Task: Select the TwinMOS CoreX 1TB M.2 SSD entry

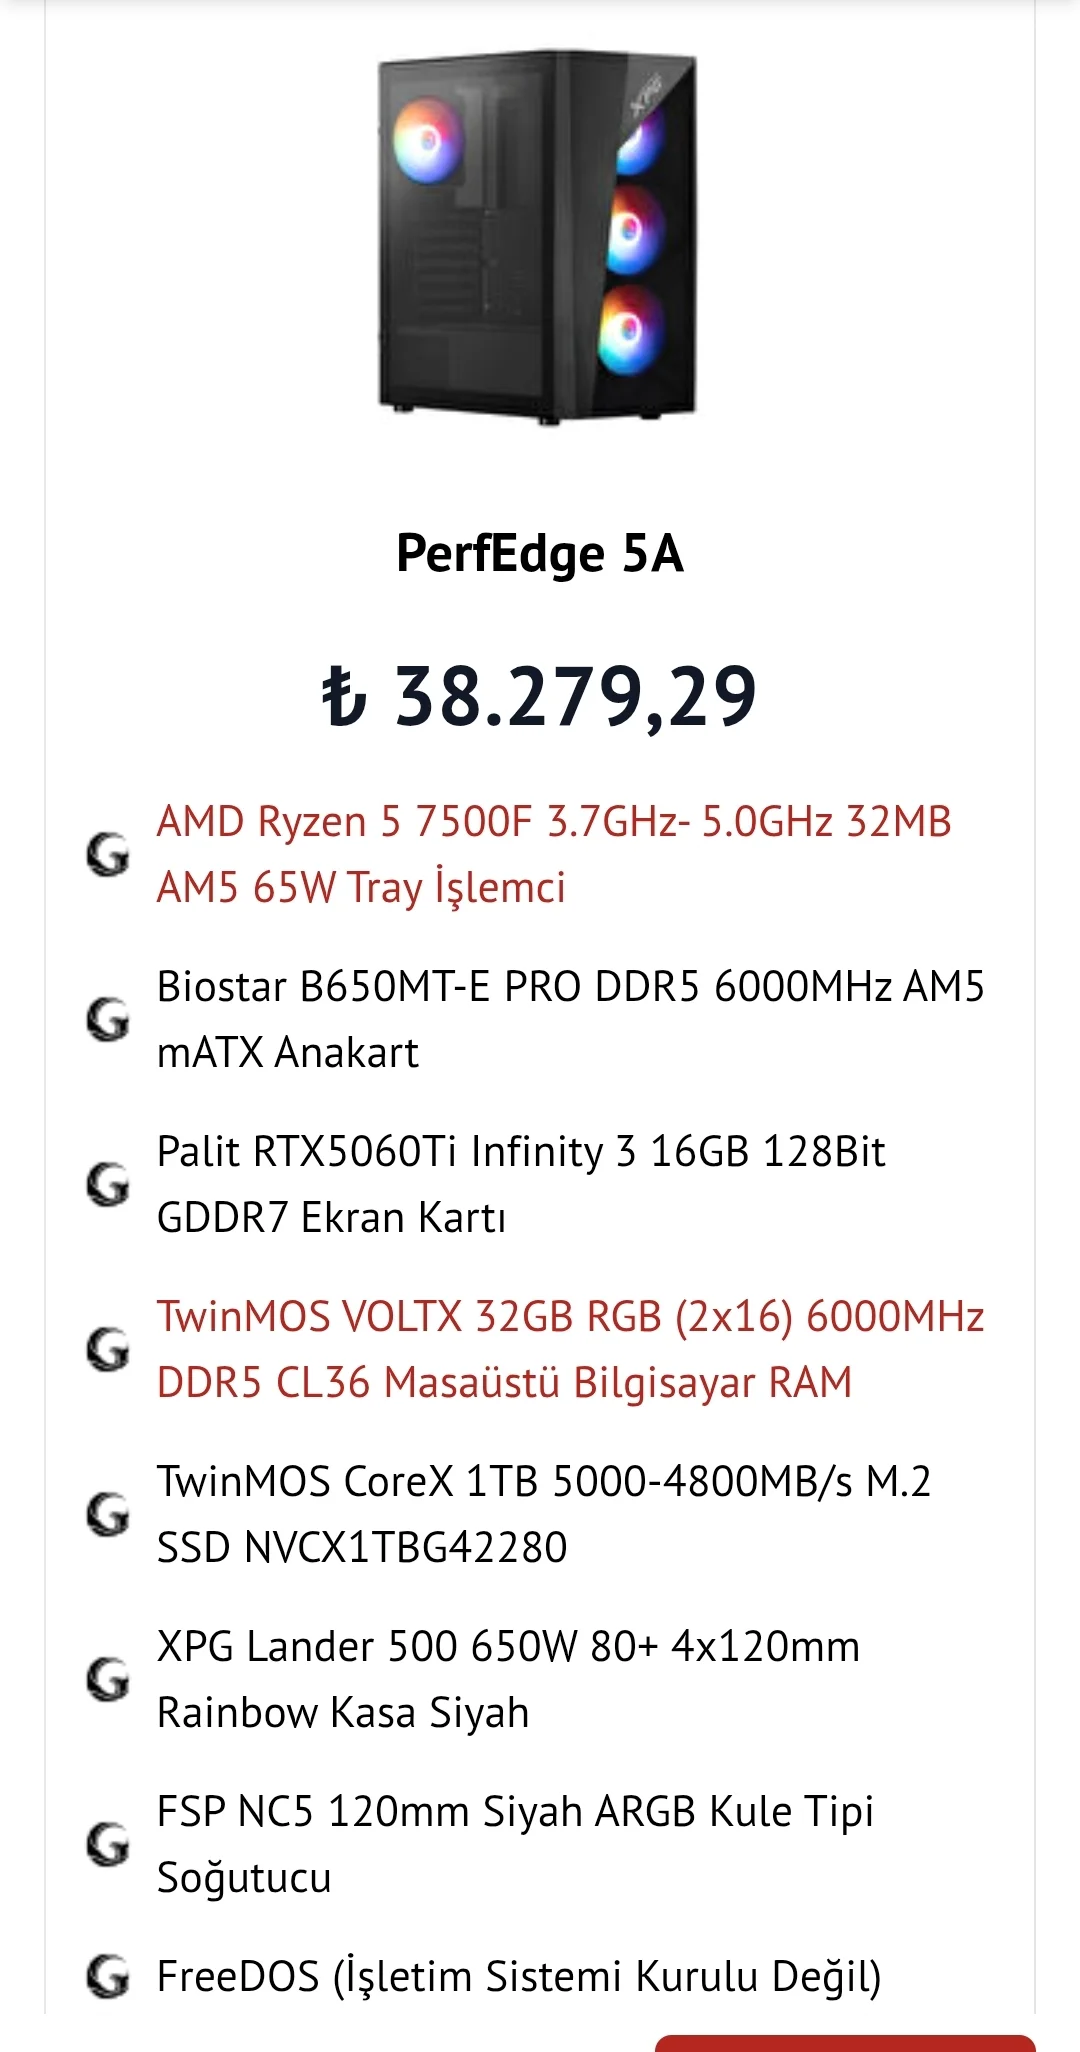Action: [544, 1514]
